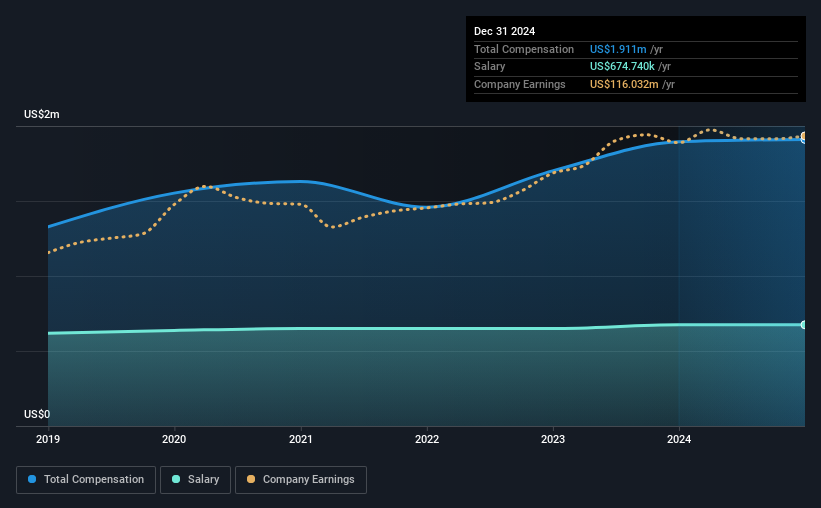The width and height of the screenshot is (821, 508).
Task: Click the company earnings end marker
Action: point(803,136)
